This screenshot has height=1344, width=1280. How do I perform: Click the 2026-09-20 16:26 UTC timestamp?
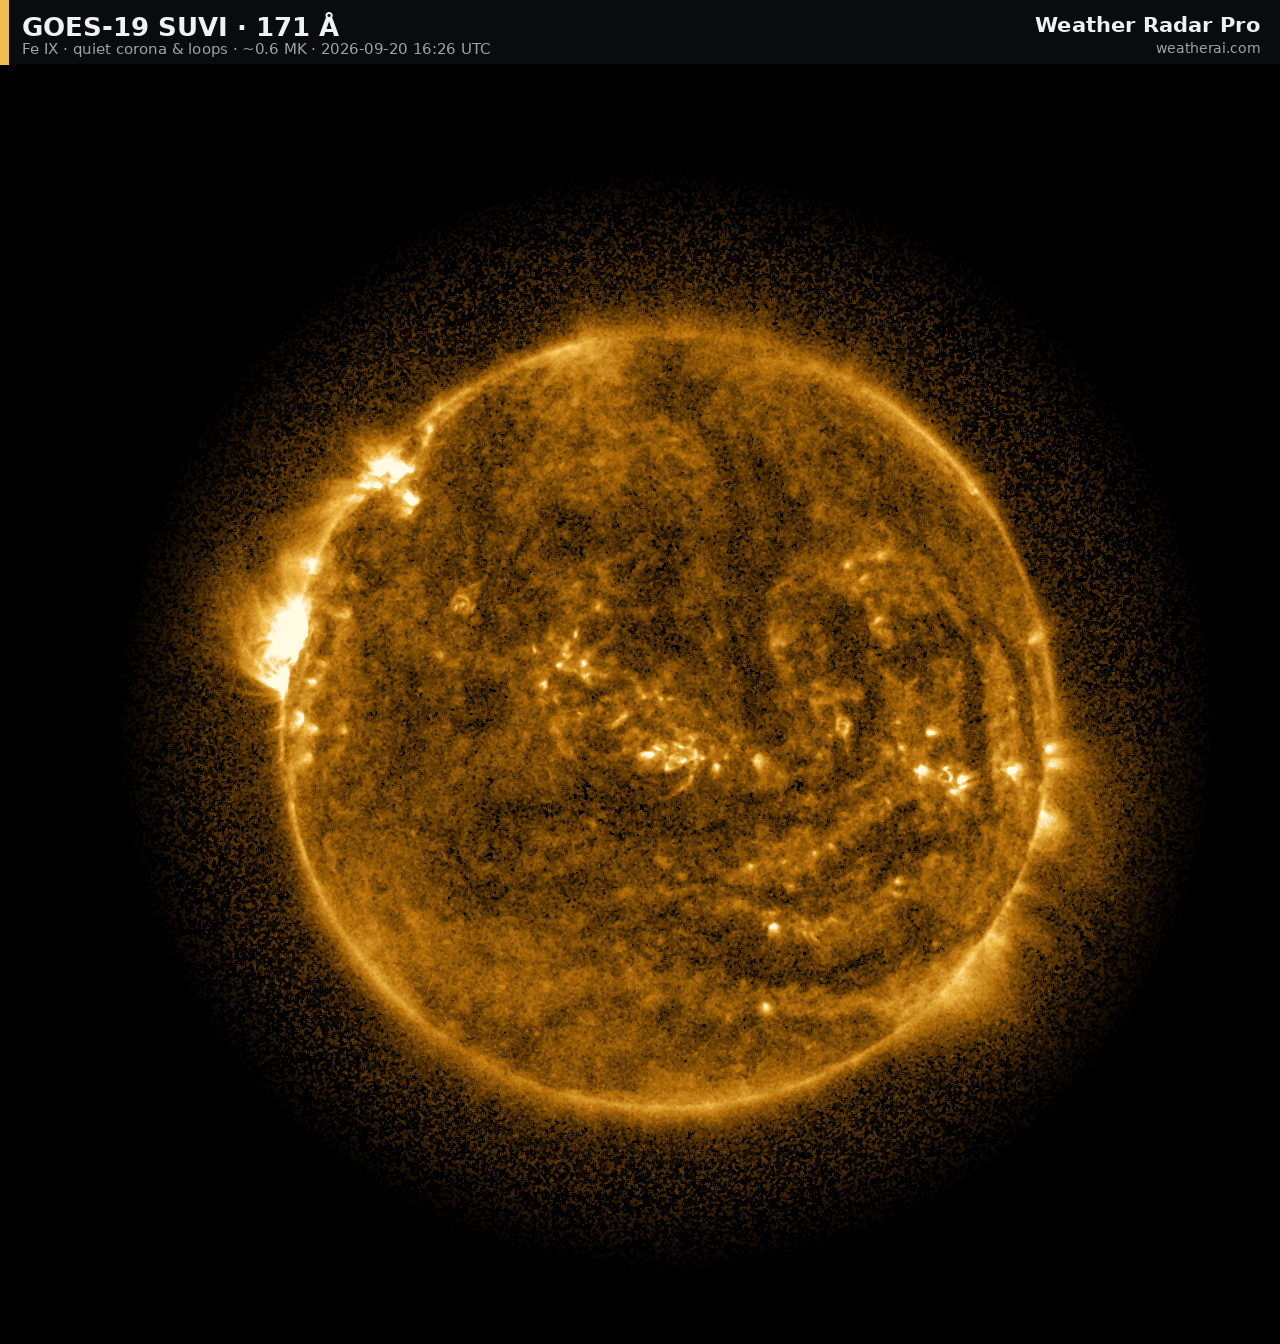(x=406, y=49)
